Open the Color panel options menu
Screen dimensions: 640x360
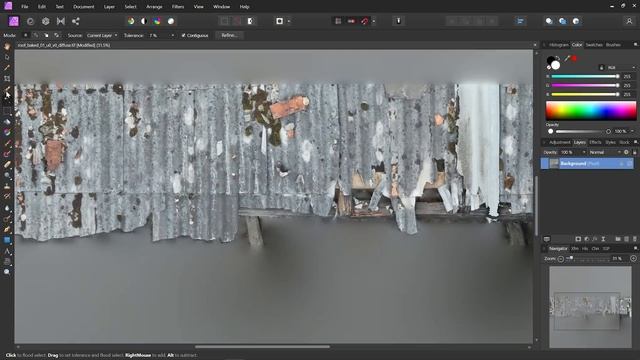pos(636,44)
